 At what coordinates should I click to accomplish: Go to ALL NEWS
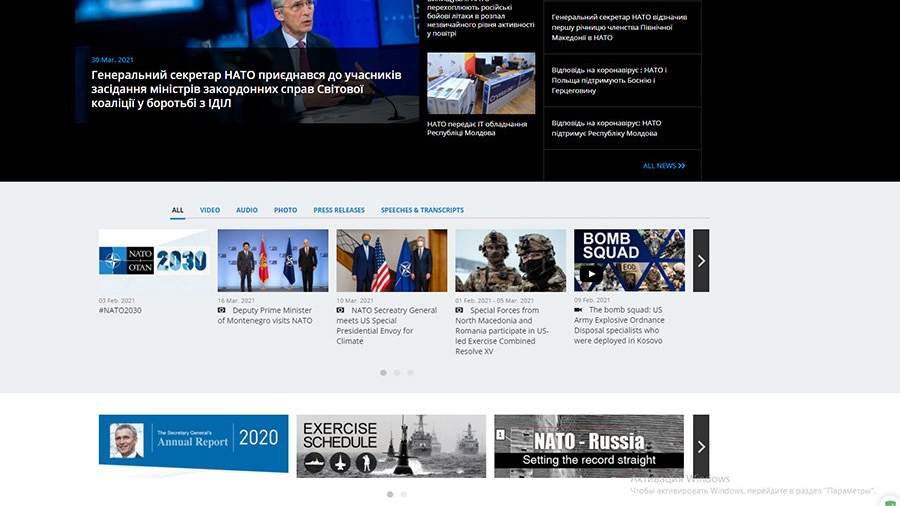pyautogui.click(x=664, y=166)
